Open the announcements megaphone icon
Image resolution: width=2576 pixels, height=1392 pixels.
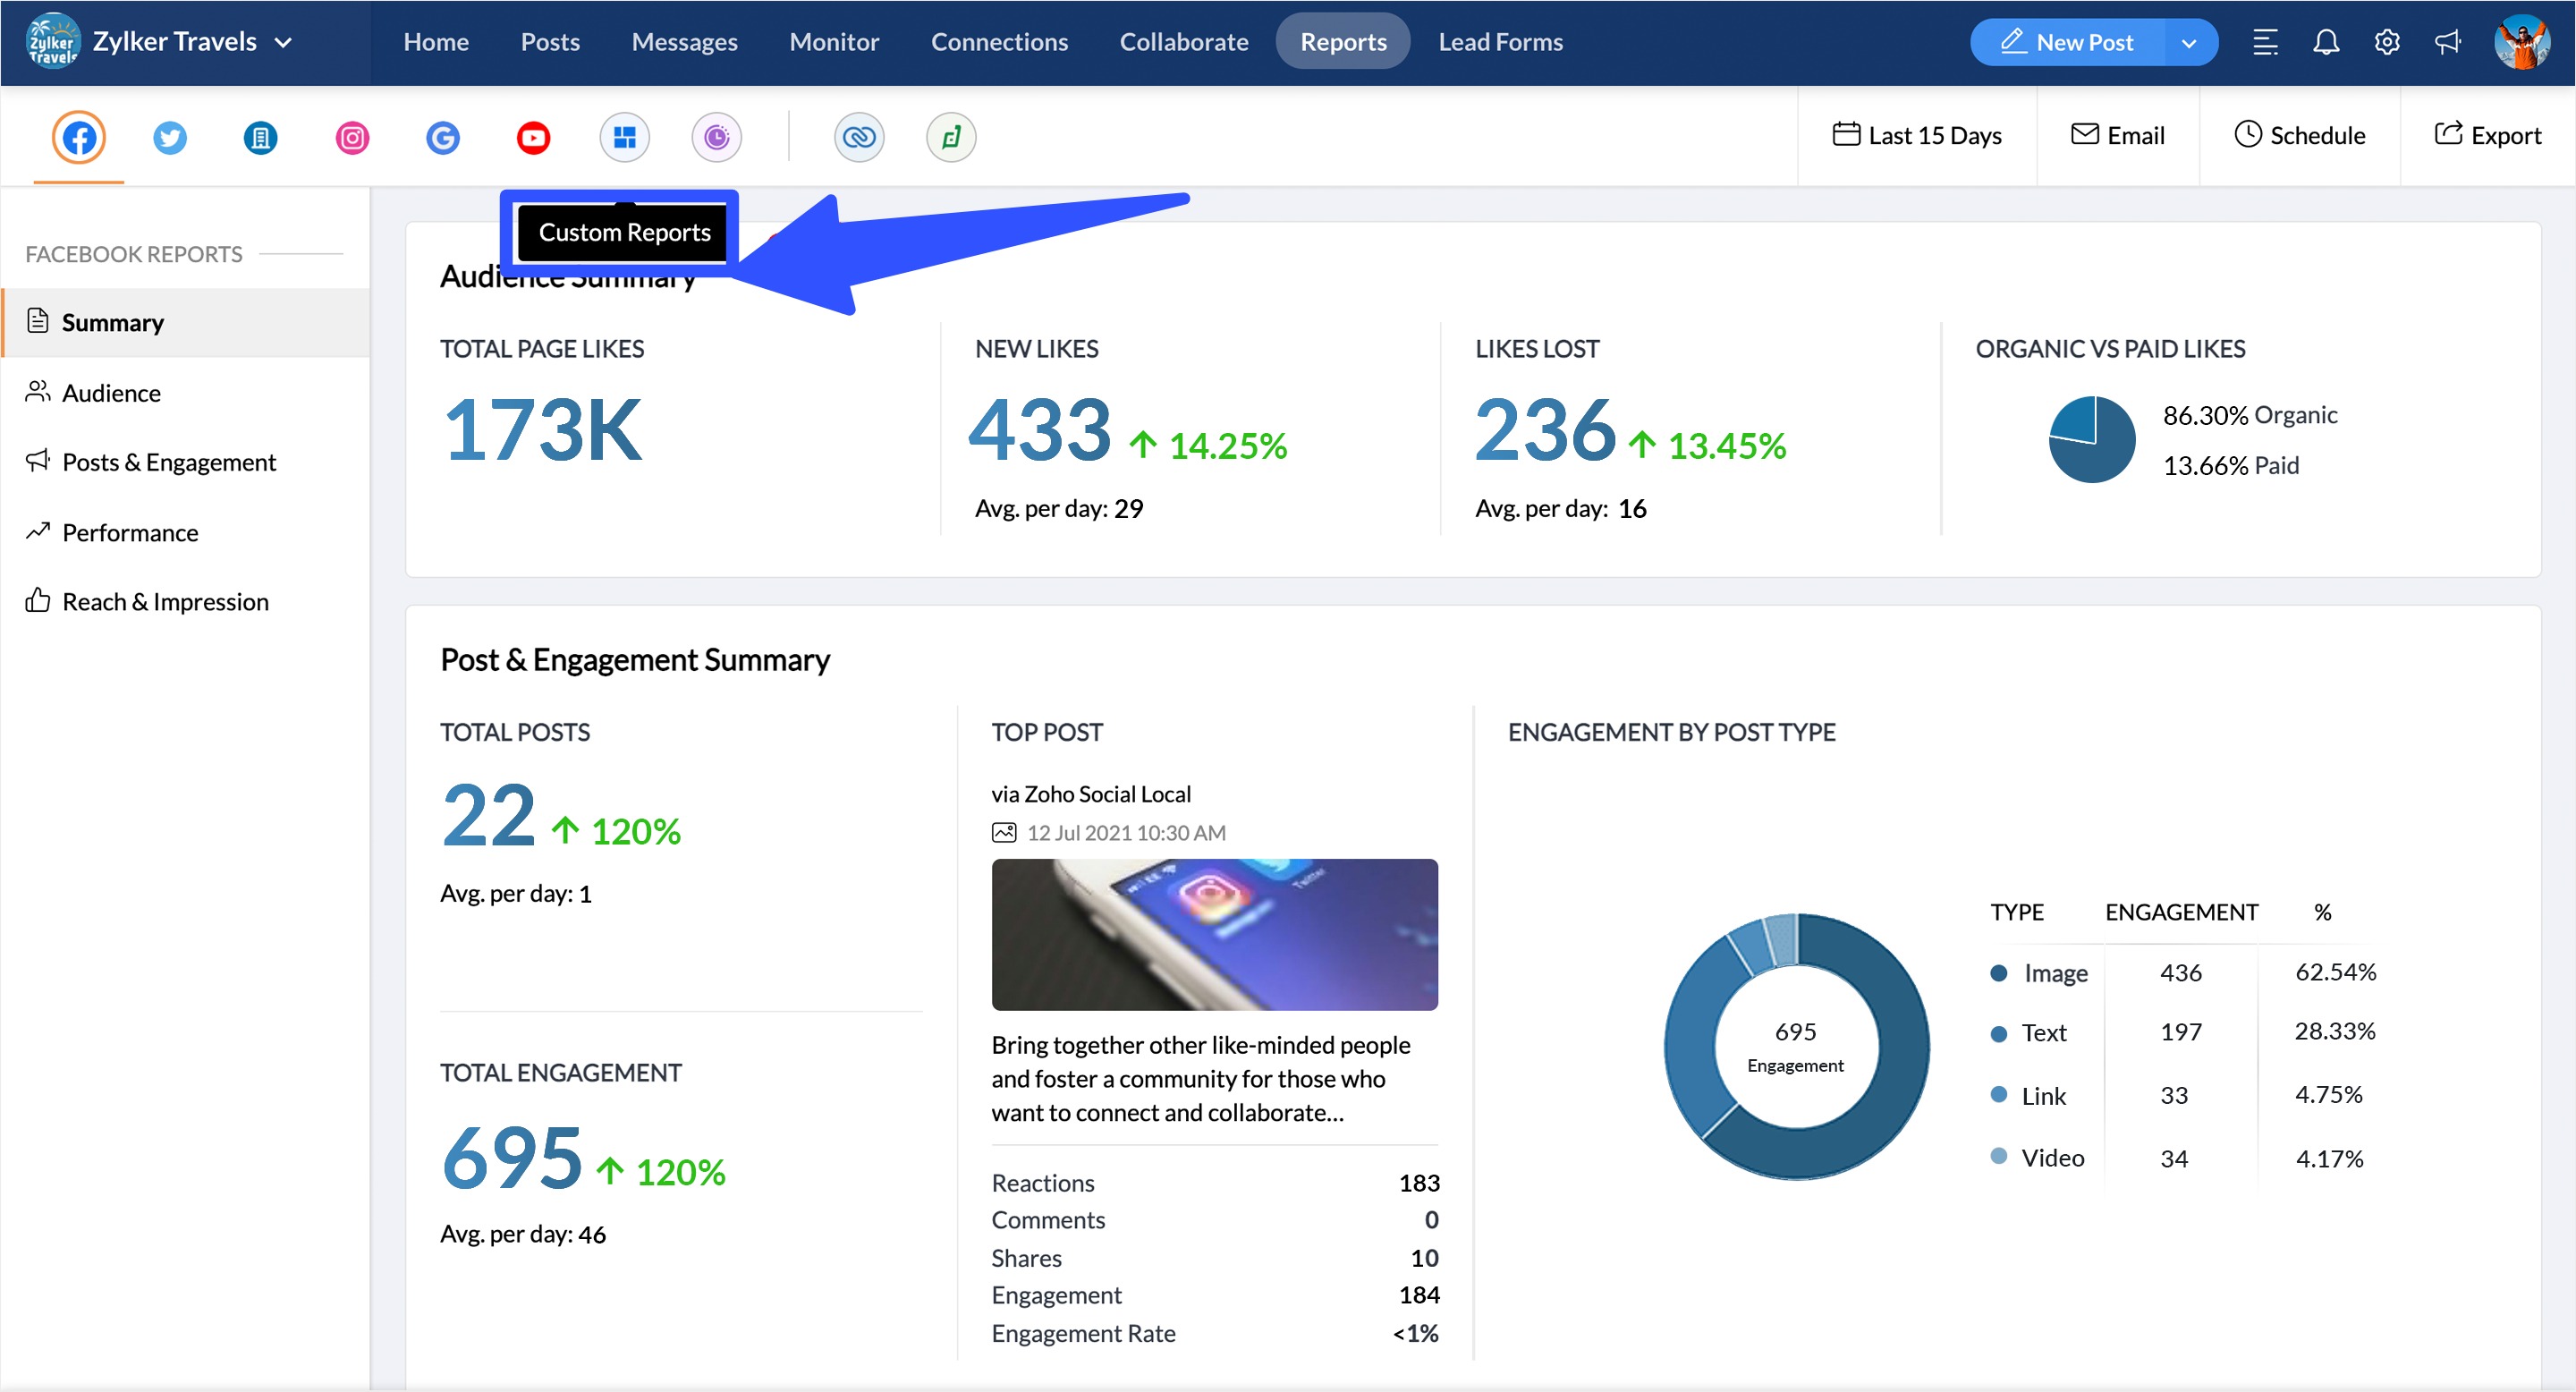coord(2447,41)
